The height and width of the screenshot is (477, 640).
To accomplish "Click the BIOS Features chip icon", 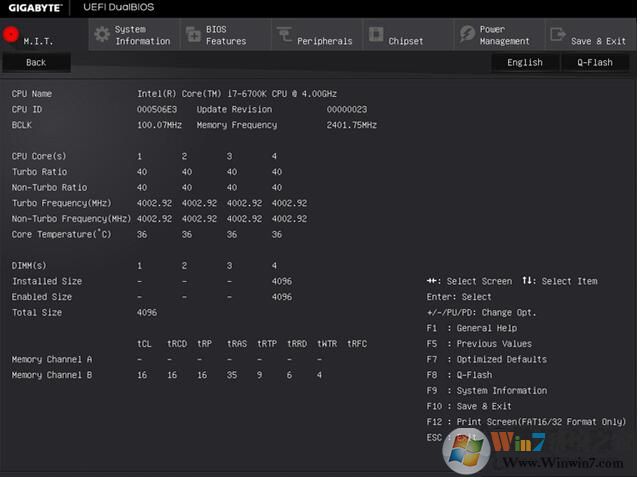I will 193,35.
